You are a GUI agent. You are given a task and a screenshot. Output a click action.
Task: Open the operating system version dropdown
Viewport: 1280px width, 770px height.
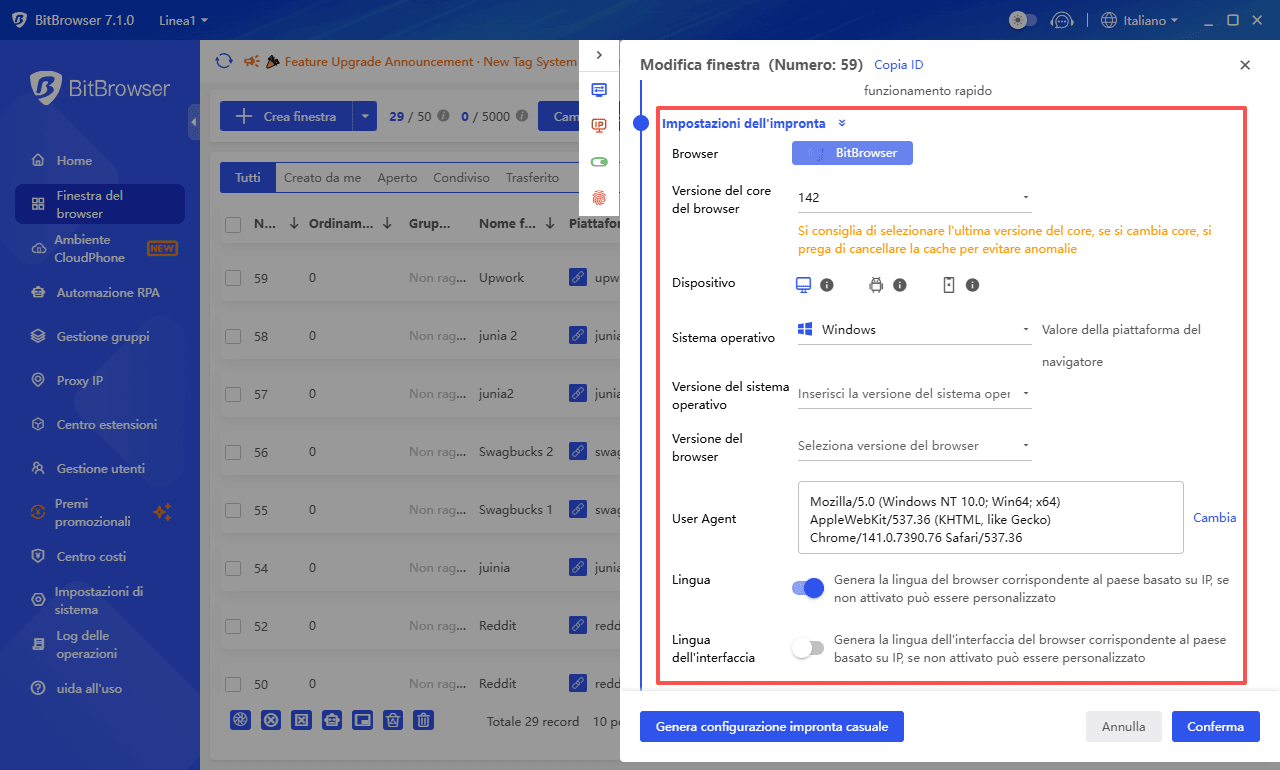pyautogui.click(x=914, y=394)
